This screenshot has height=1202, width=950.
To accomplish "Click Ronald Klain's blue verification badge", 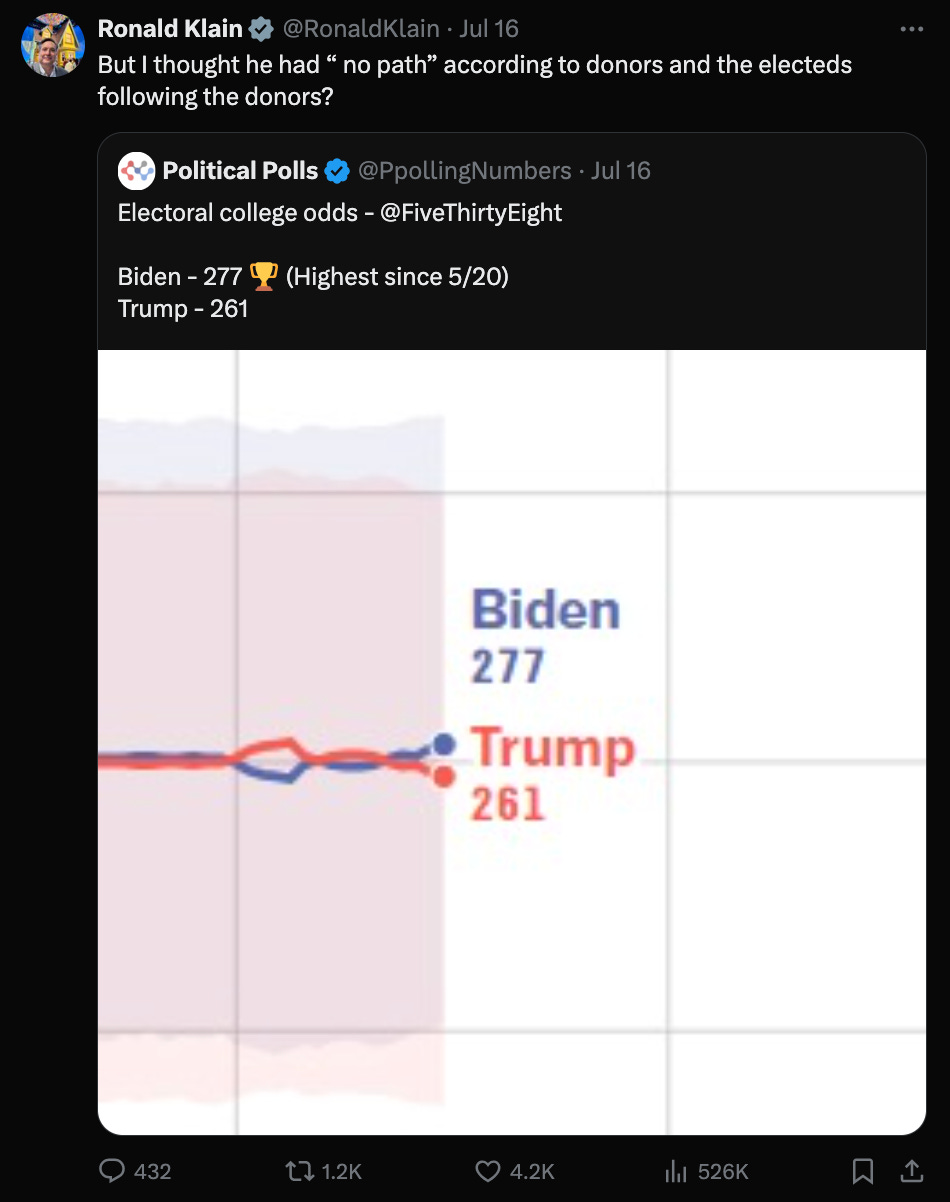I will (261, 28).
